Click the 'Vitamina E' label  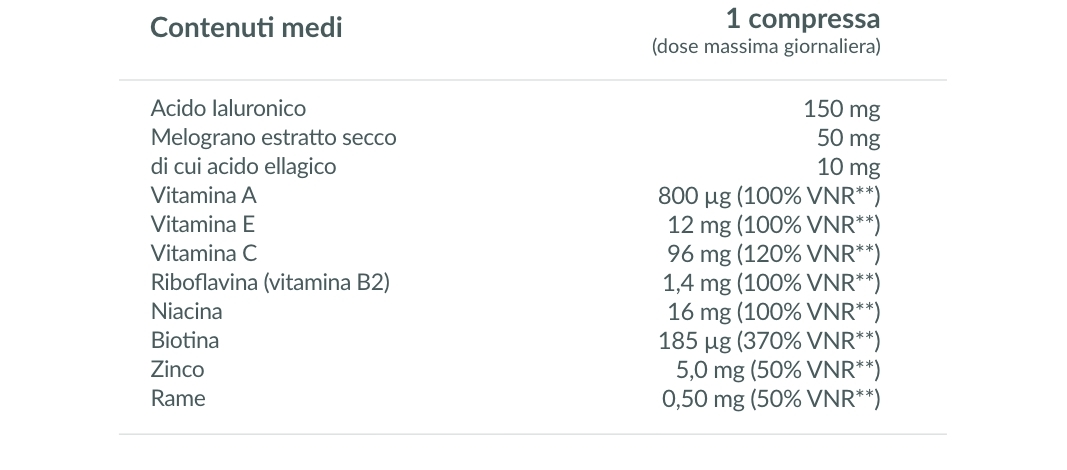tap(202, 224)
